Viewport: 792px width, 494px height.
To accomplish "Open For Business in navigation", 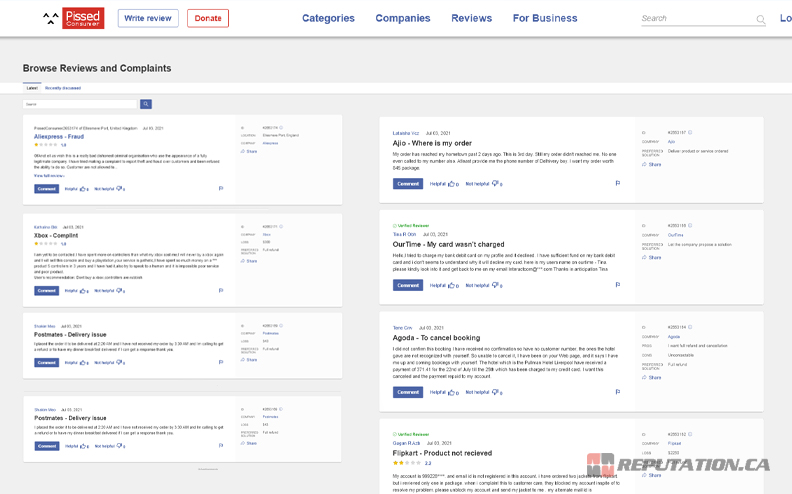I will tap(545, 18).
